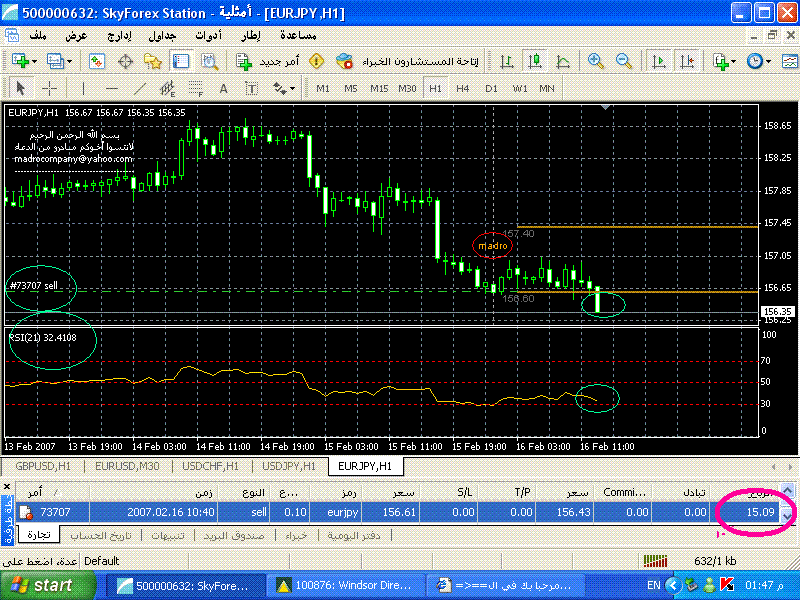The height and width of the screenshot is (600, 800).
Task: Select the trendline drawing tool
Action: pos(139,88)
